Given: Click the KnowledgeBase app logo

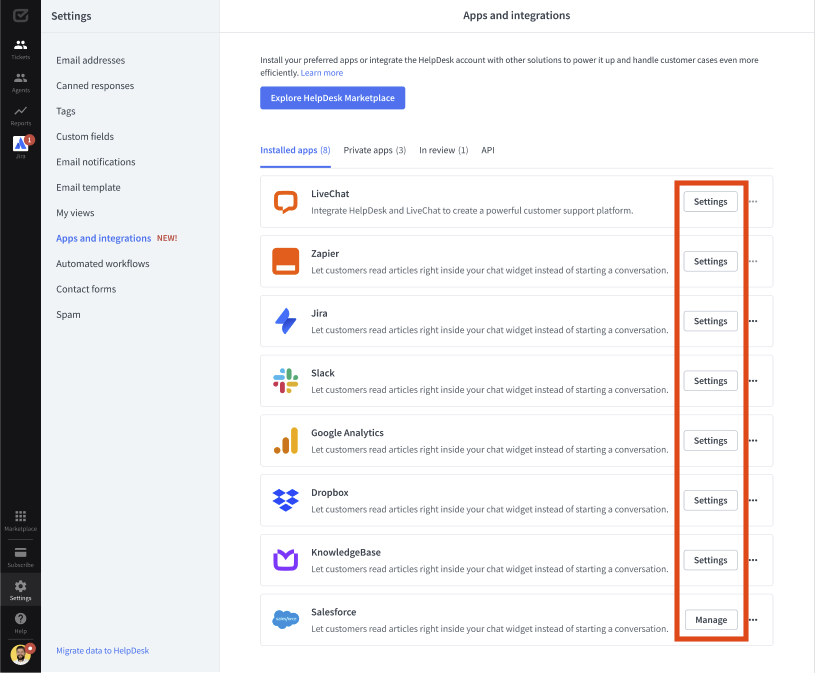Looking at the screenshot, I should 285,560.
